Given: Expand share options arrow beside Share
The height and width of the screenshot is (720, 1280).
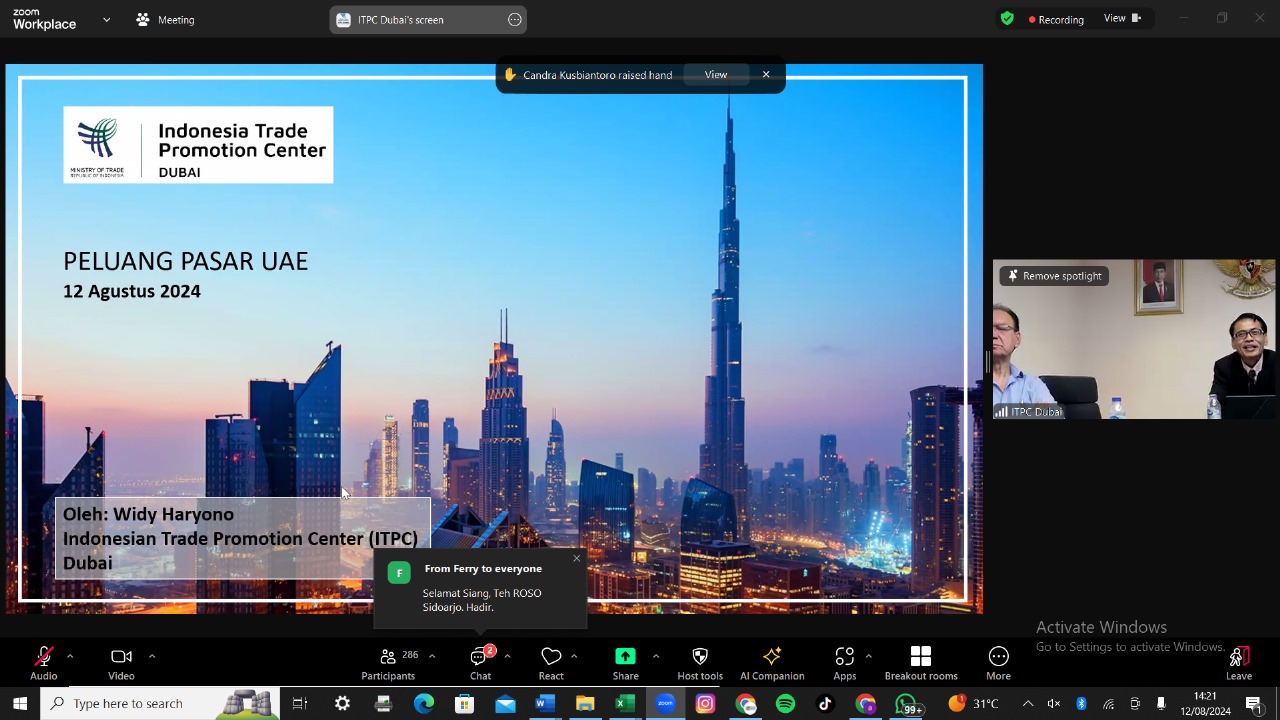Looking at the screenshot, I should [656, 656].
